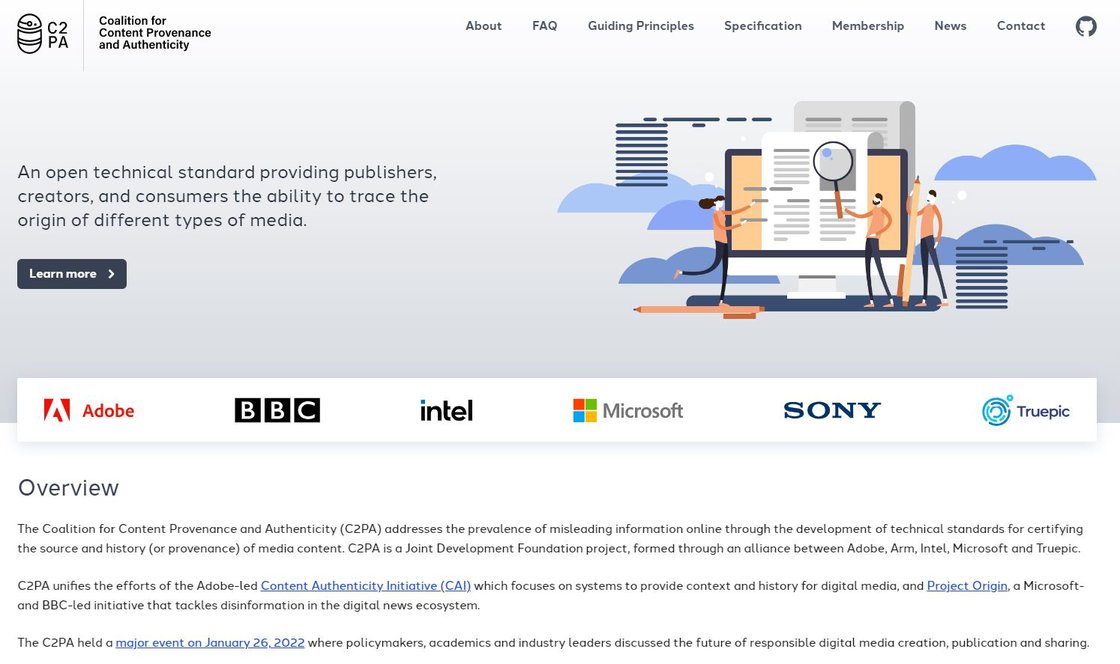Click the Microsoft logo
1120x664 pixels.
(x=628, y=410)
